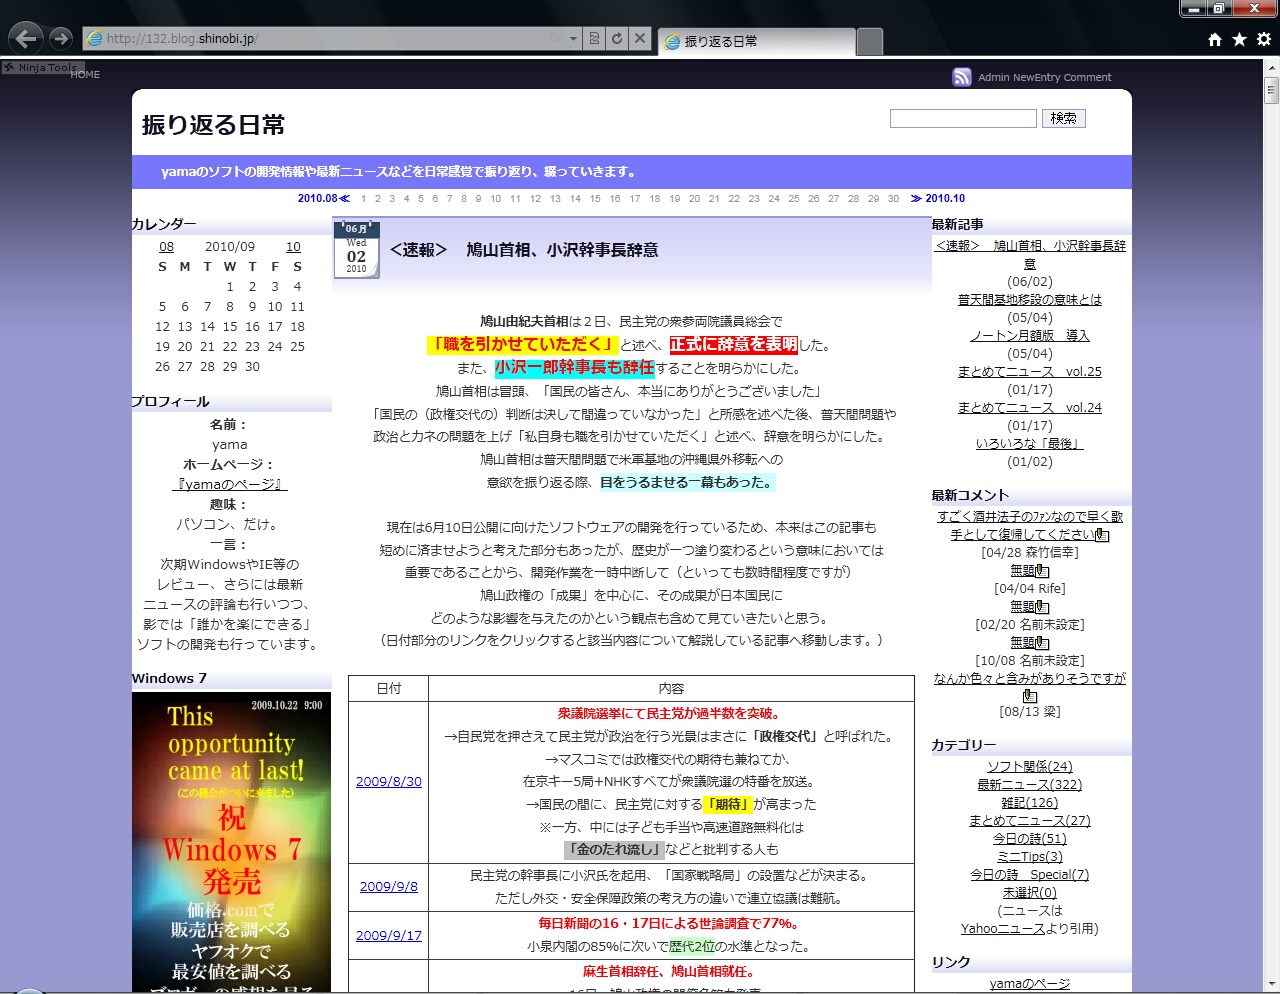Click the Windows 7 launch banner image
Viewport: 1280px width, 994px height.
231,842
